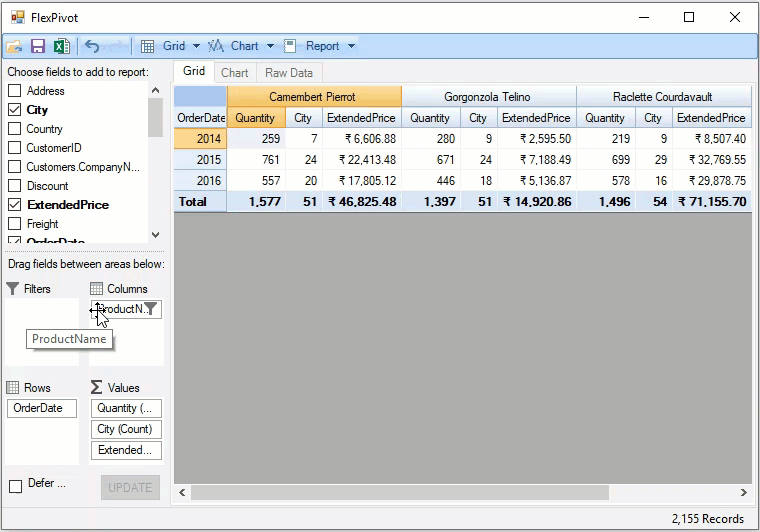Select the Camembert Pierrot column header
This screenshot has width=760, height=532.
tap(313, 97)
